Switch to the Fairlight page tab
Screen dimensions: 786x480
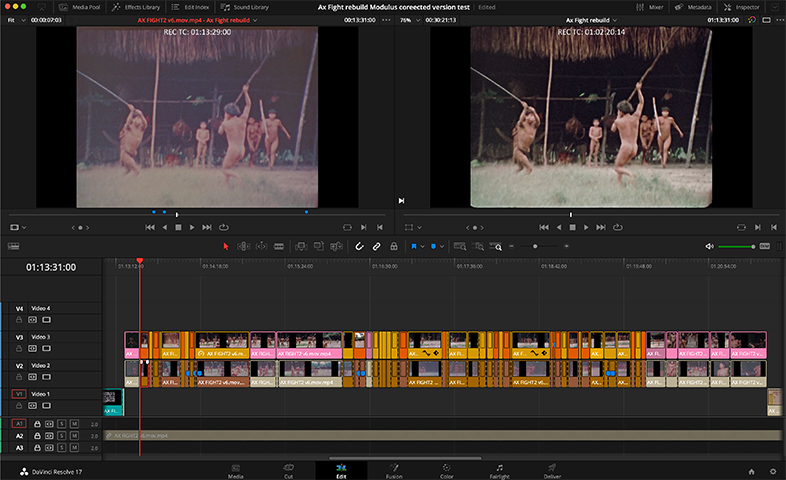pyautogui.click(x=499, y=471)
